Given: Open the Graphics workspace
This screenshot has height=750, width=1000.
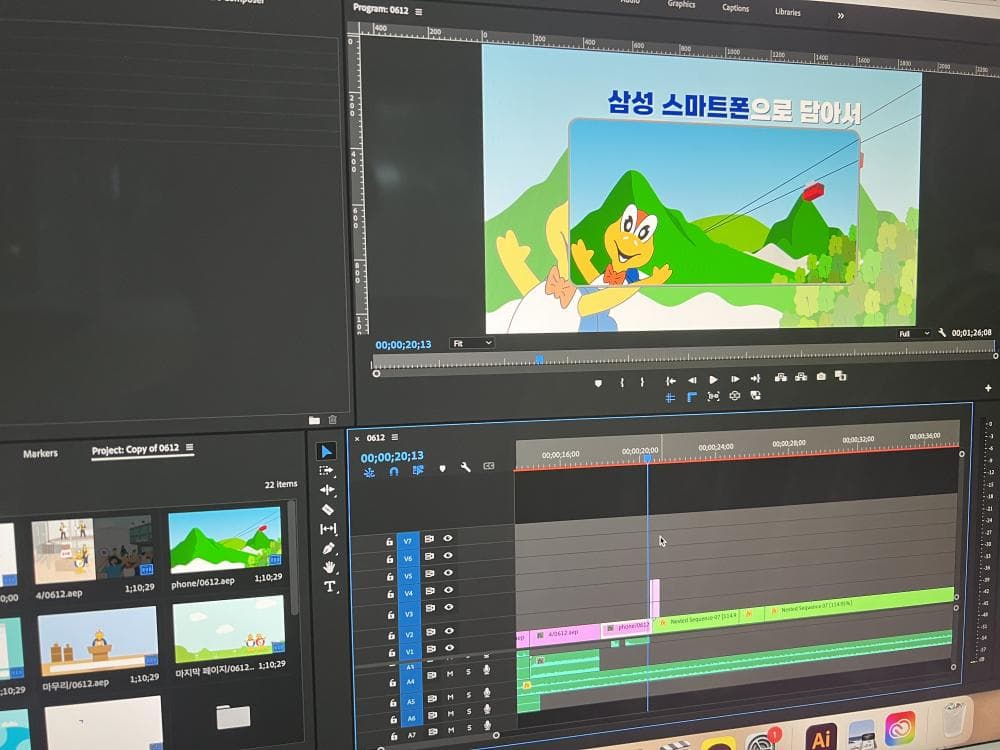Looking at the screenshot, I should 681,4.
